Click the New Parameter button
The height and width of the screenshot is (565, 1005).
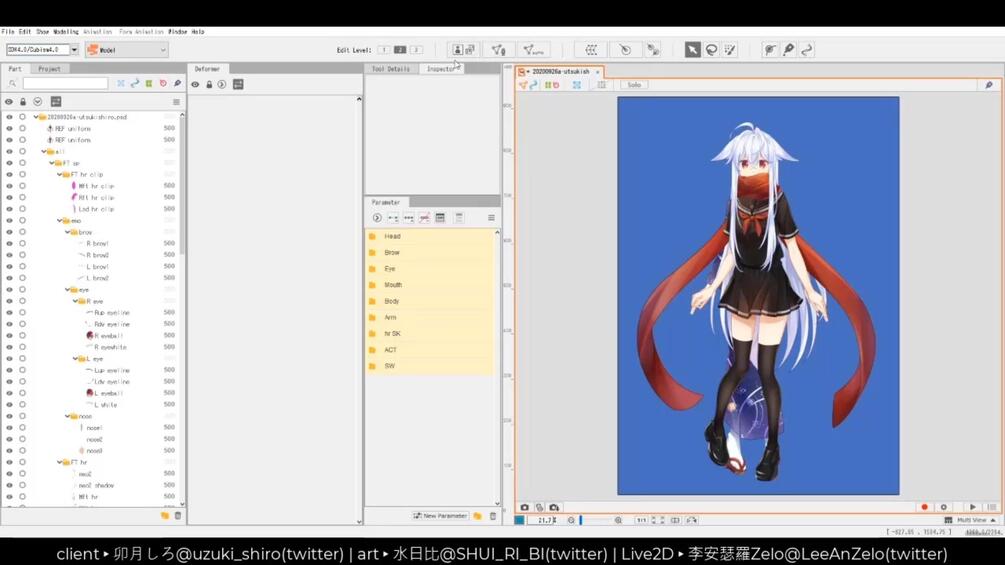click(x=440, y=516)
